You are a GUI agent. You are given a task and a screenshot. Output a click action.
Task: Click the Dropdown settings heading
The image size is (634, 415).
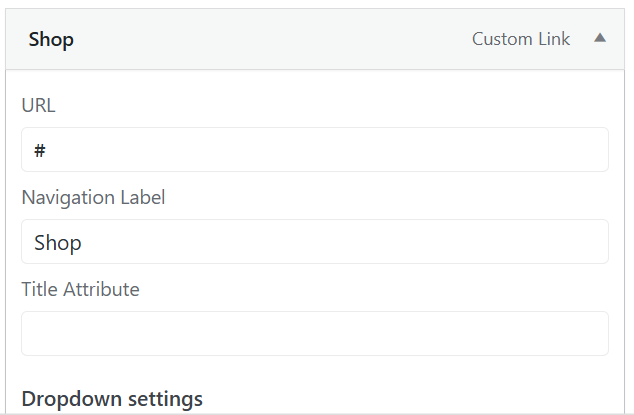(x=112, y=399)
